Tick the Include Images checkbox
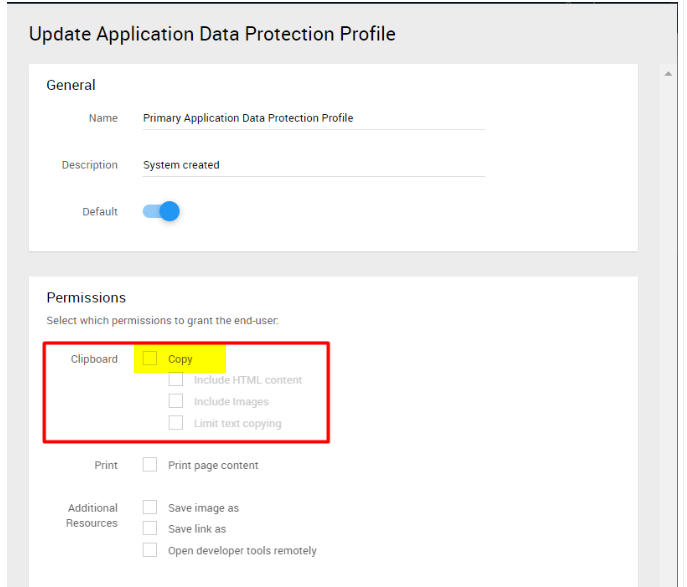Viewport: 687px width, 587px height. 176,401
